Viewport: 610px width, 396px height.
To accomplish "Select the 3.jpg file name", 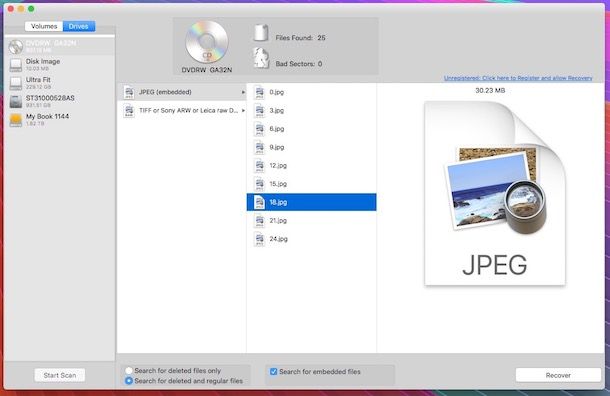I will tap(277, 110).
